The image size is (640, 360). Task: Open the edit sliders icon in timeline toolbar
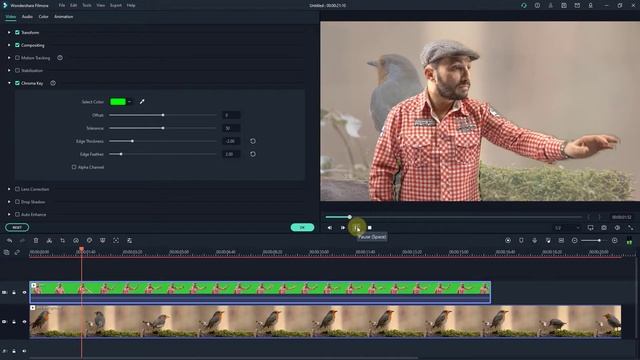pyautogui.click(x=129, y=241)
